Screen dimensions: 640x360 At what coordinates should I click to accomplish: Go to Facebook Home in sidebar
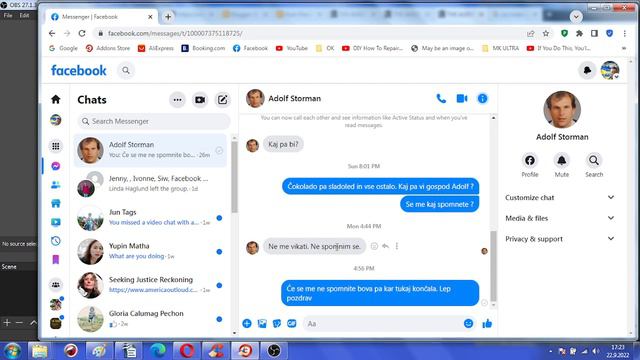coord(56,99)
